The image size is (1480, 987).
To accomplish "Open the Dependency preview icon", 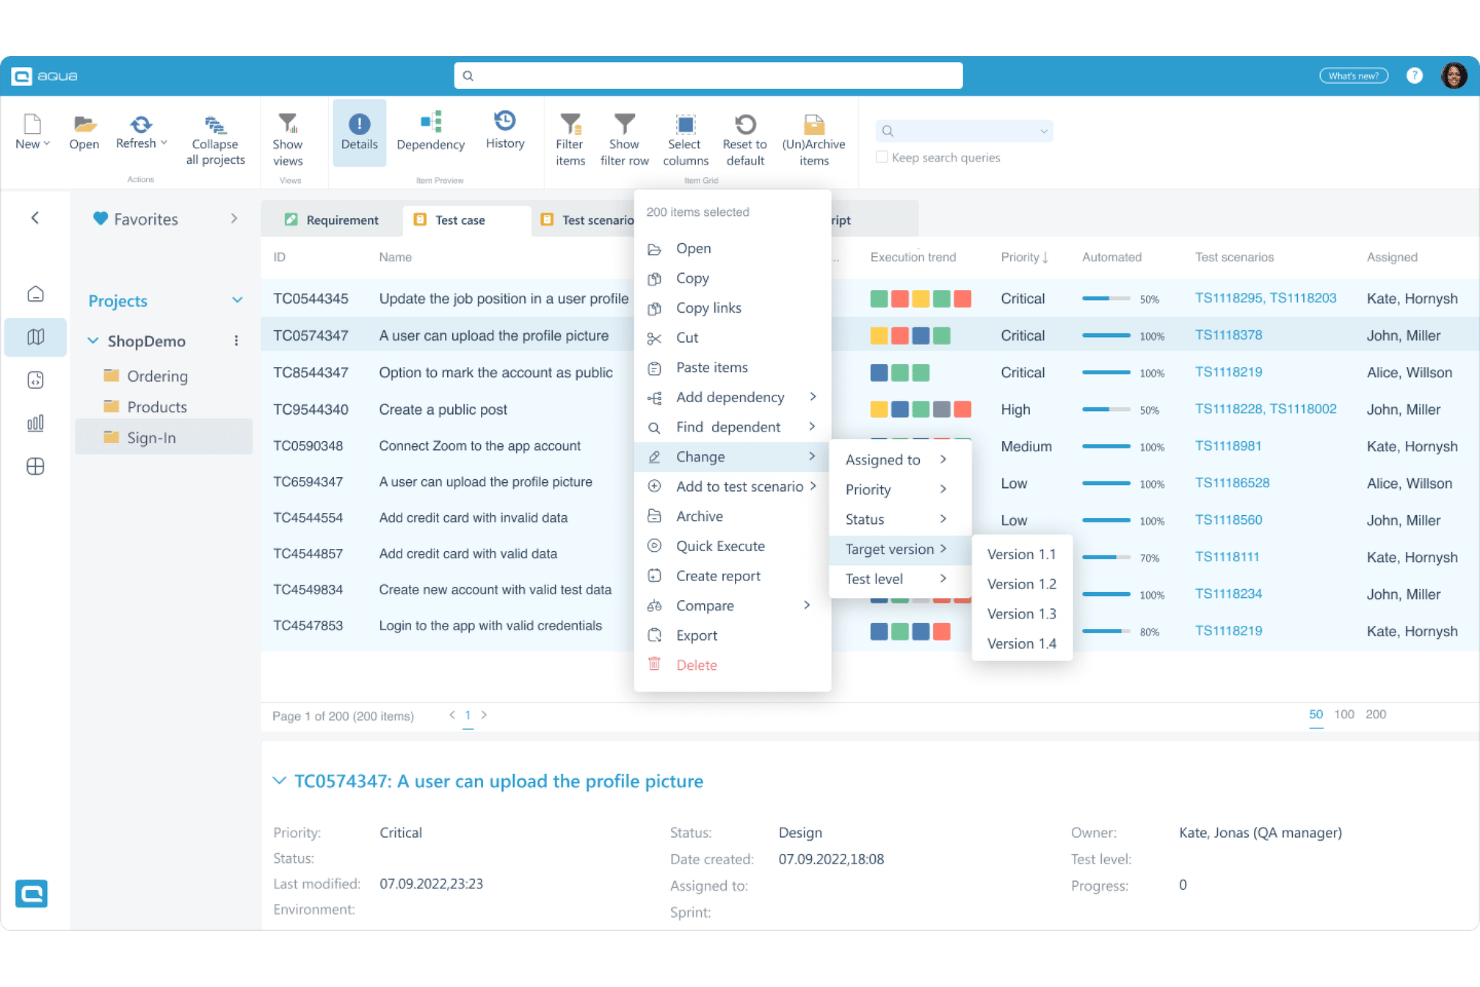I will (x=431, y=122).
